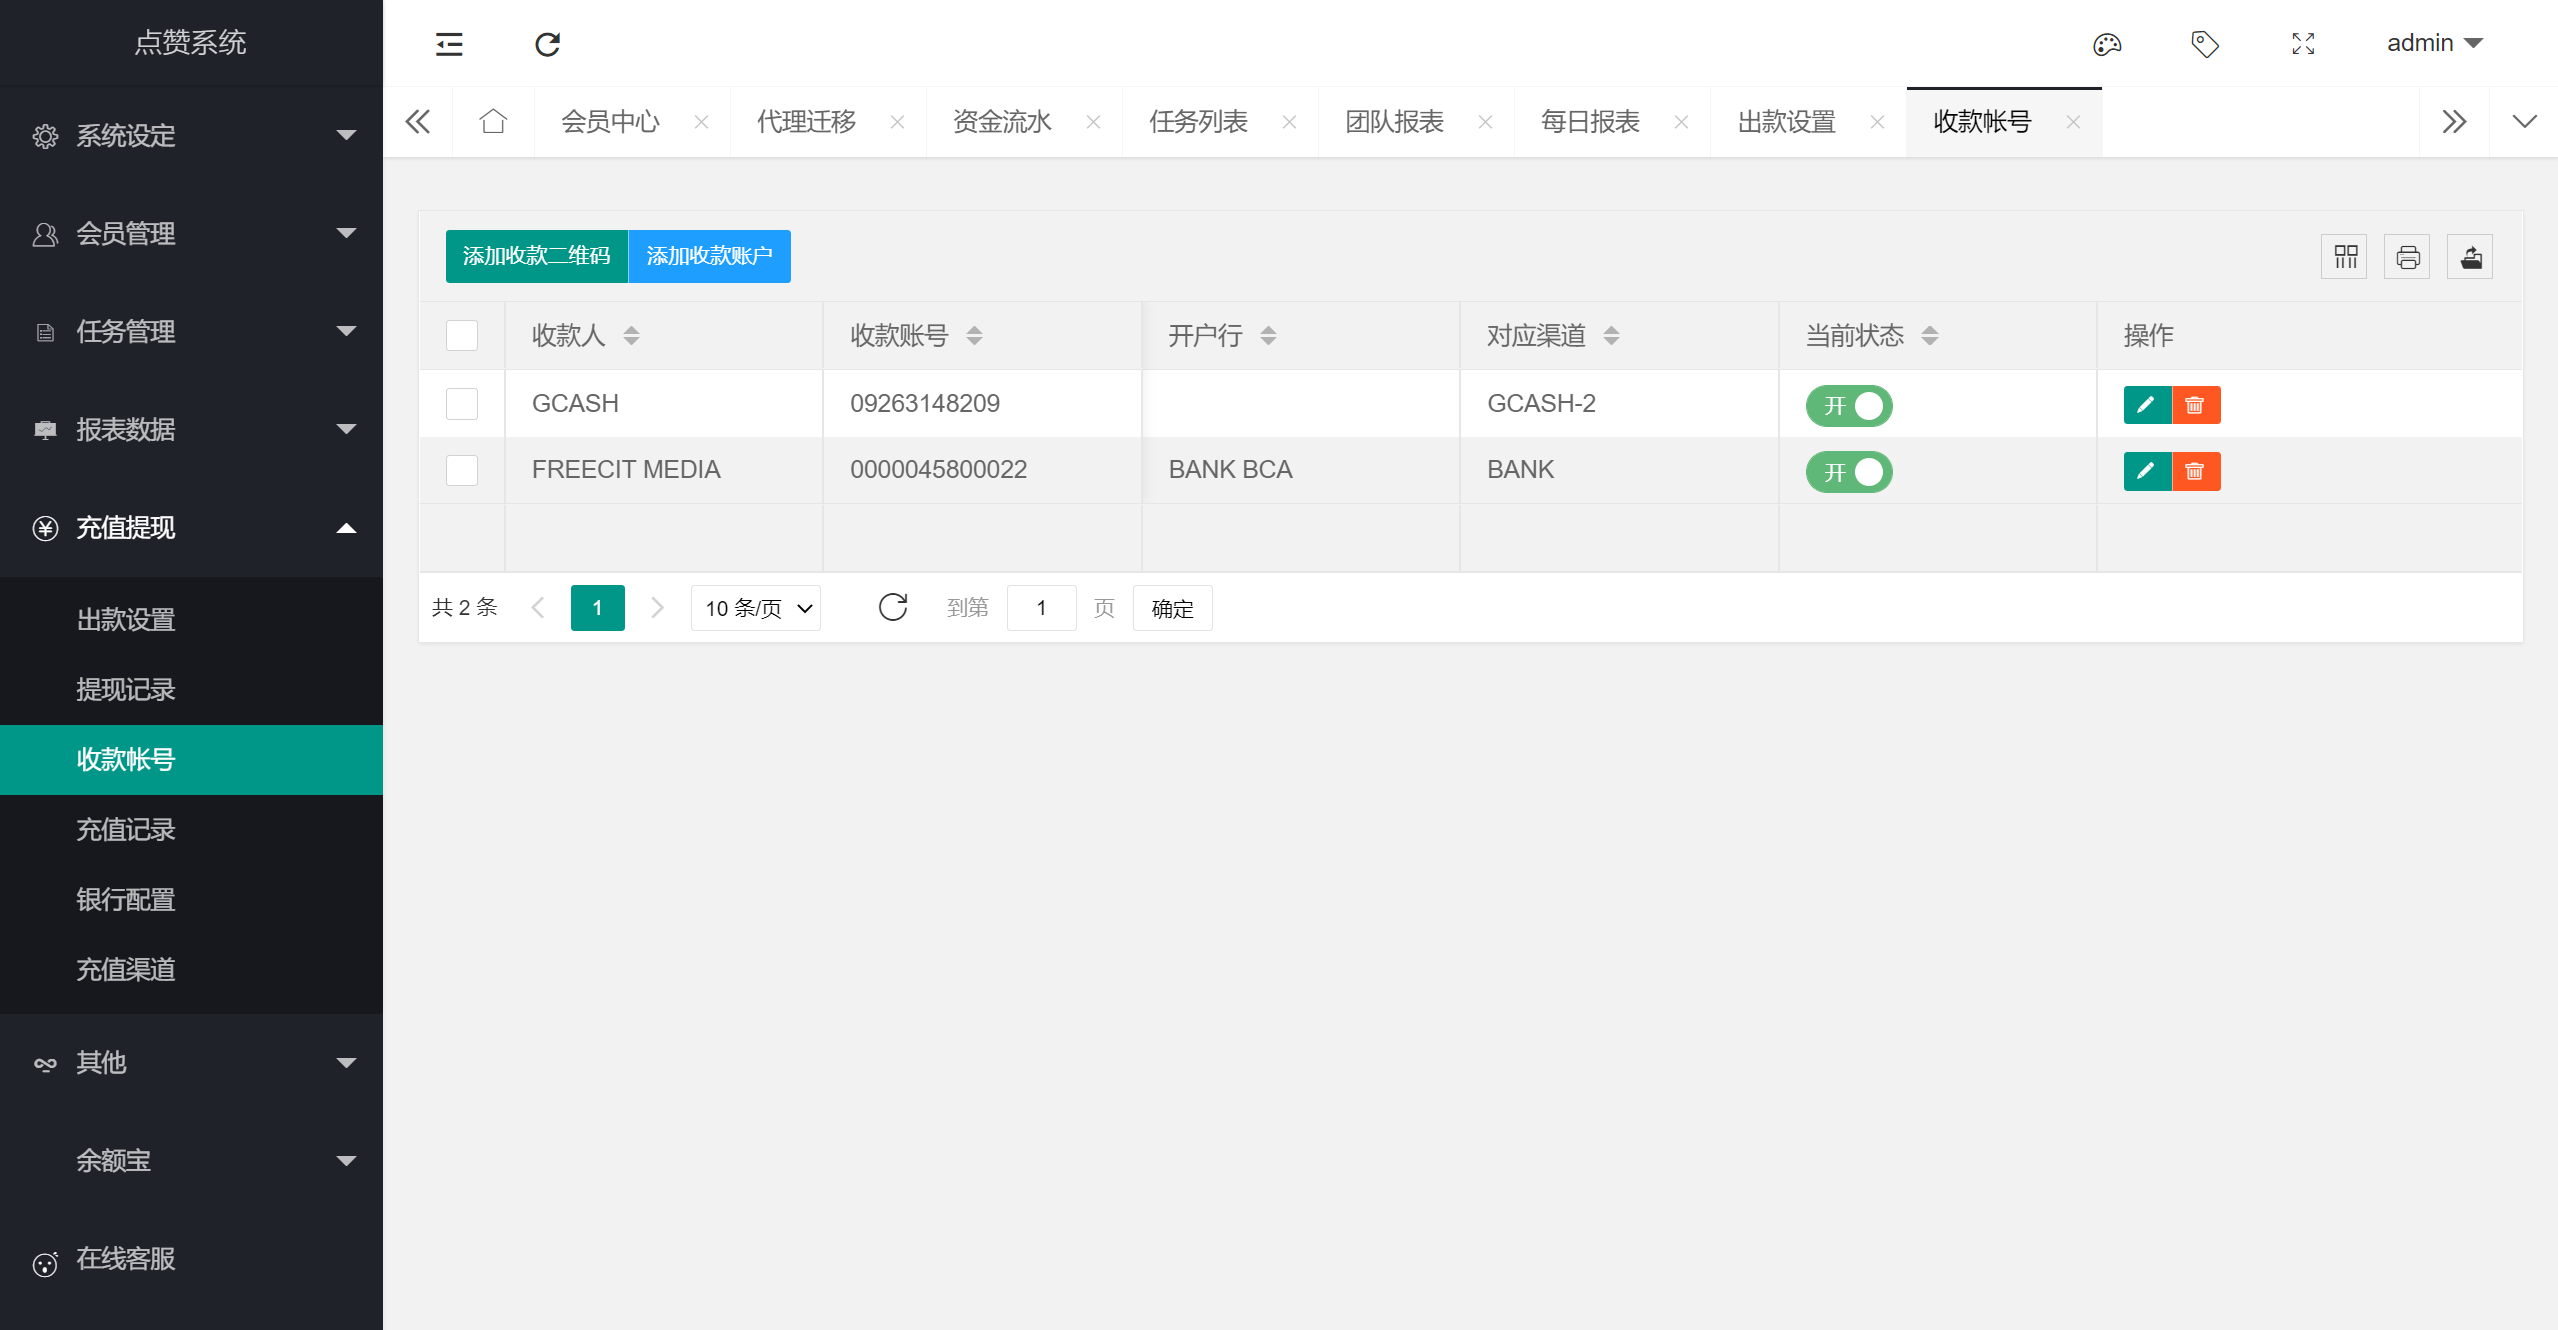Image resolution: width=2558 pixels, height=1330 pixels.
Task: Click the theme palette icon in header
Action: click(x=2106, y=44)
